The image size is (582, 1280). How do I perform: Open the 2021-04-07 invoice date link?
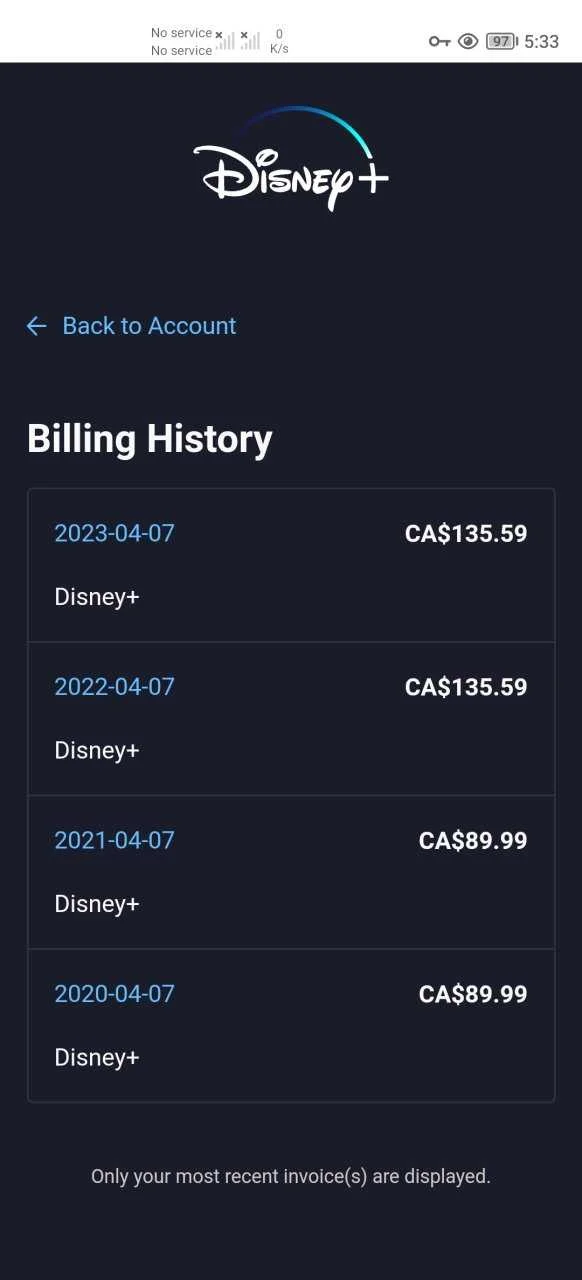(114, 840)
